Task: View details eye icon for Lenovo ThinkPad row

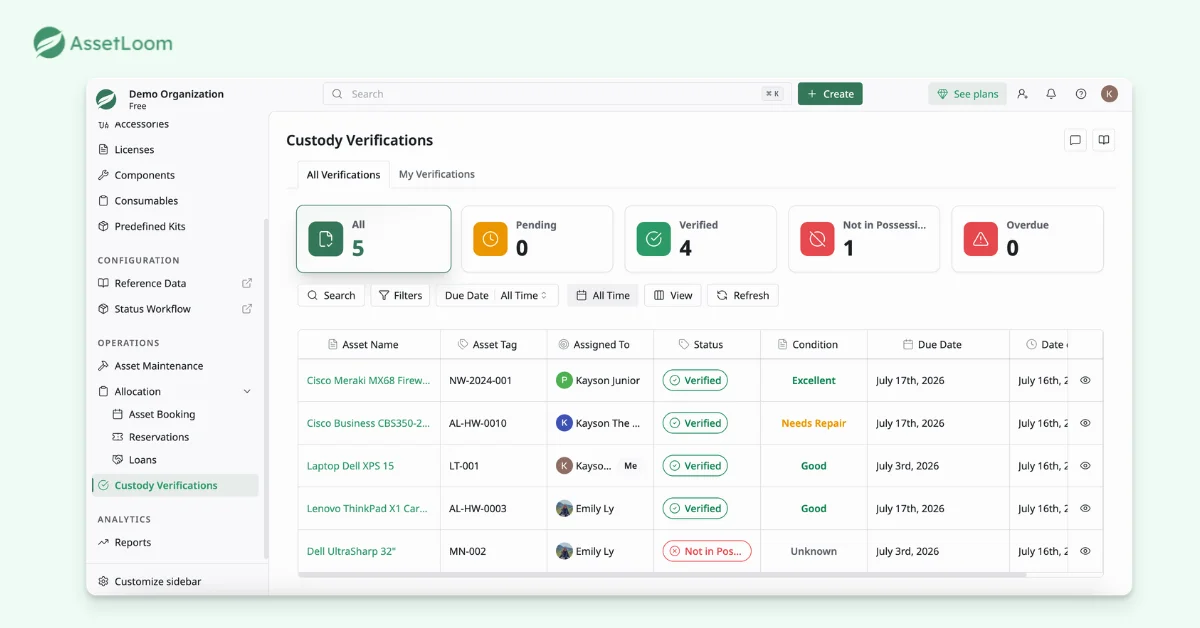Action: tap(1085, 508)
